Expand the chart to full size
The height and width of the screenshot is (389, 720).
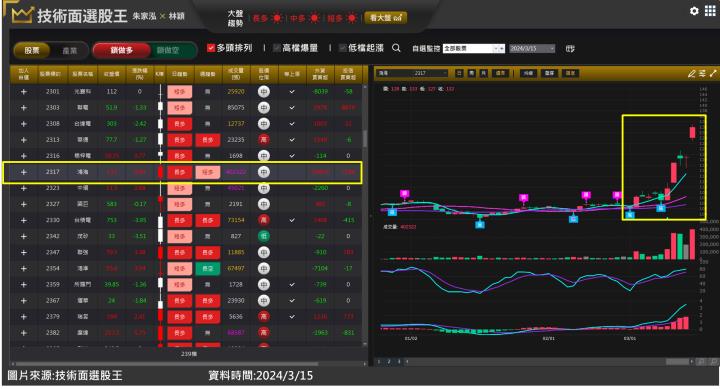coord(713,73)
